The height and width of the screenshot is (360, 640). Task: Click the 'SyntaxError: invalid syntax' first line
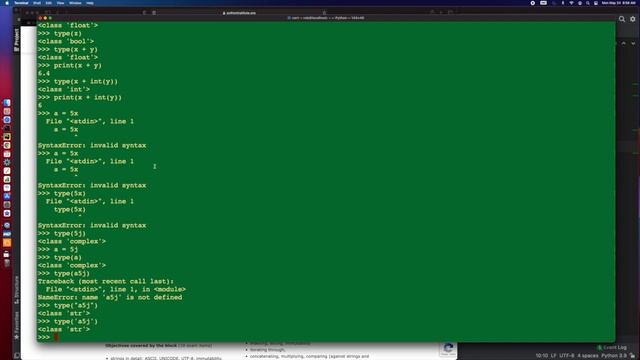tap(92, 145)
